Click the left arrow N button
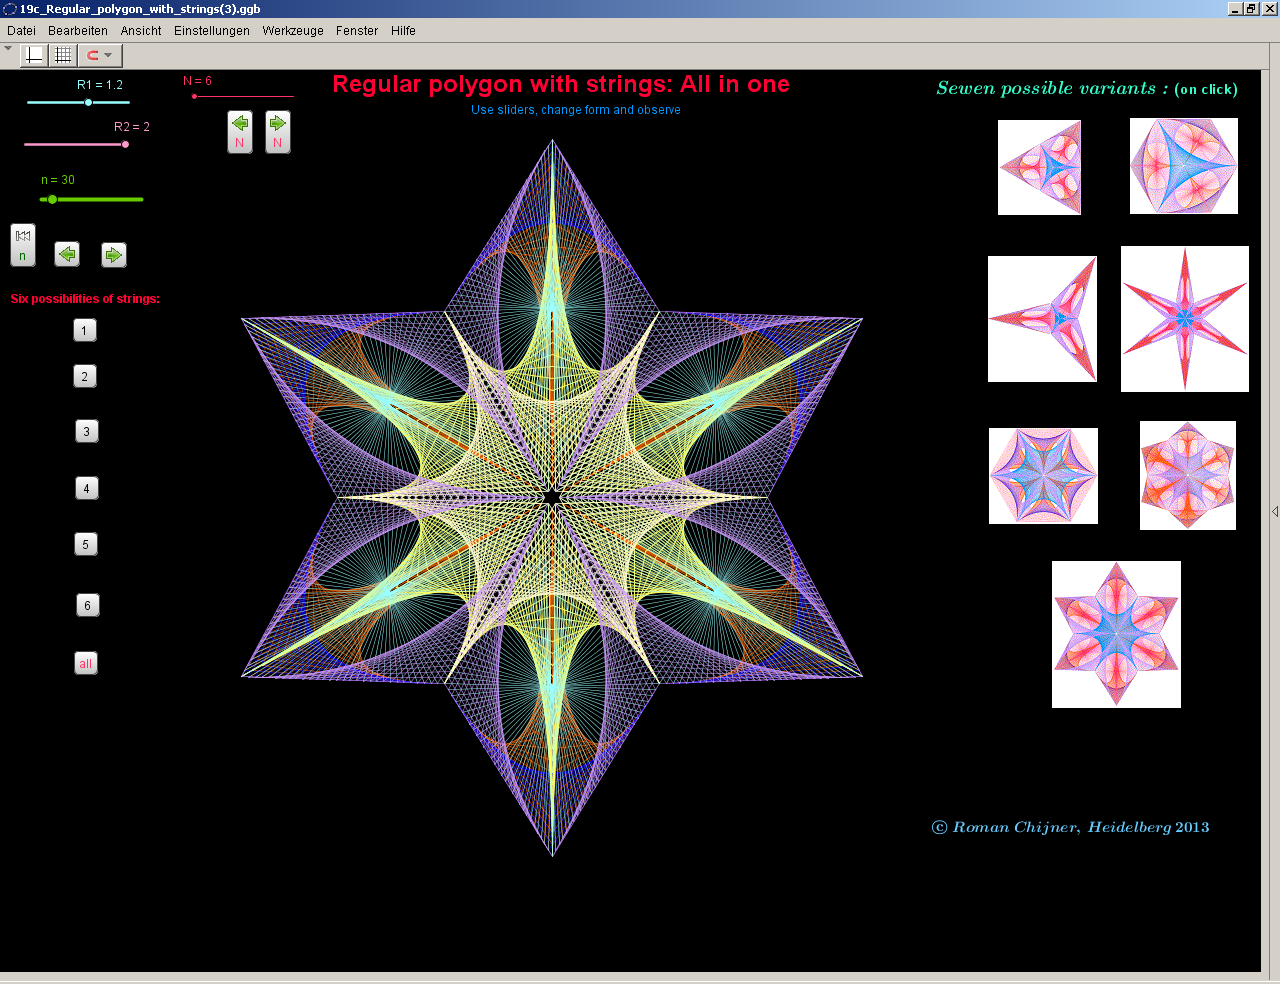 pyautogui.click(x=240, y=131)
